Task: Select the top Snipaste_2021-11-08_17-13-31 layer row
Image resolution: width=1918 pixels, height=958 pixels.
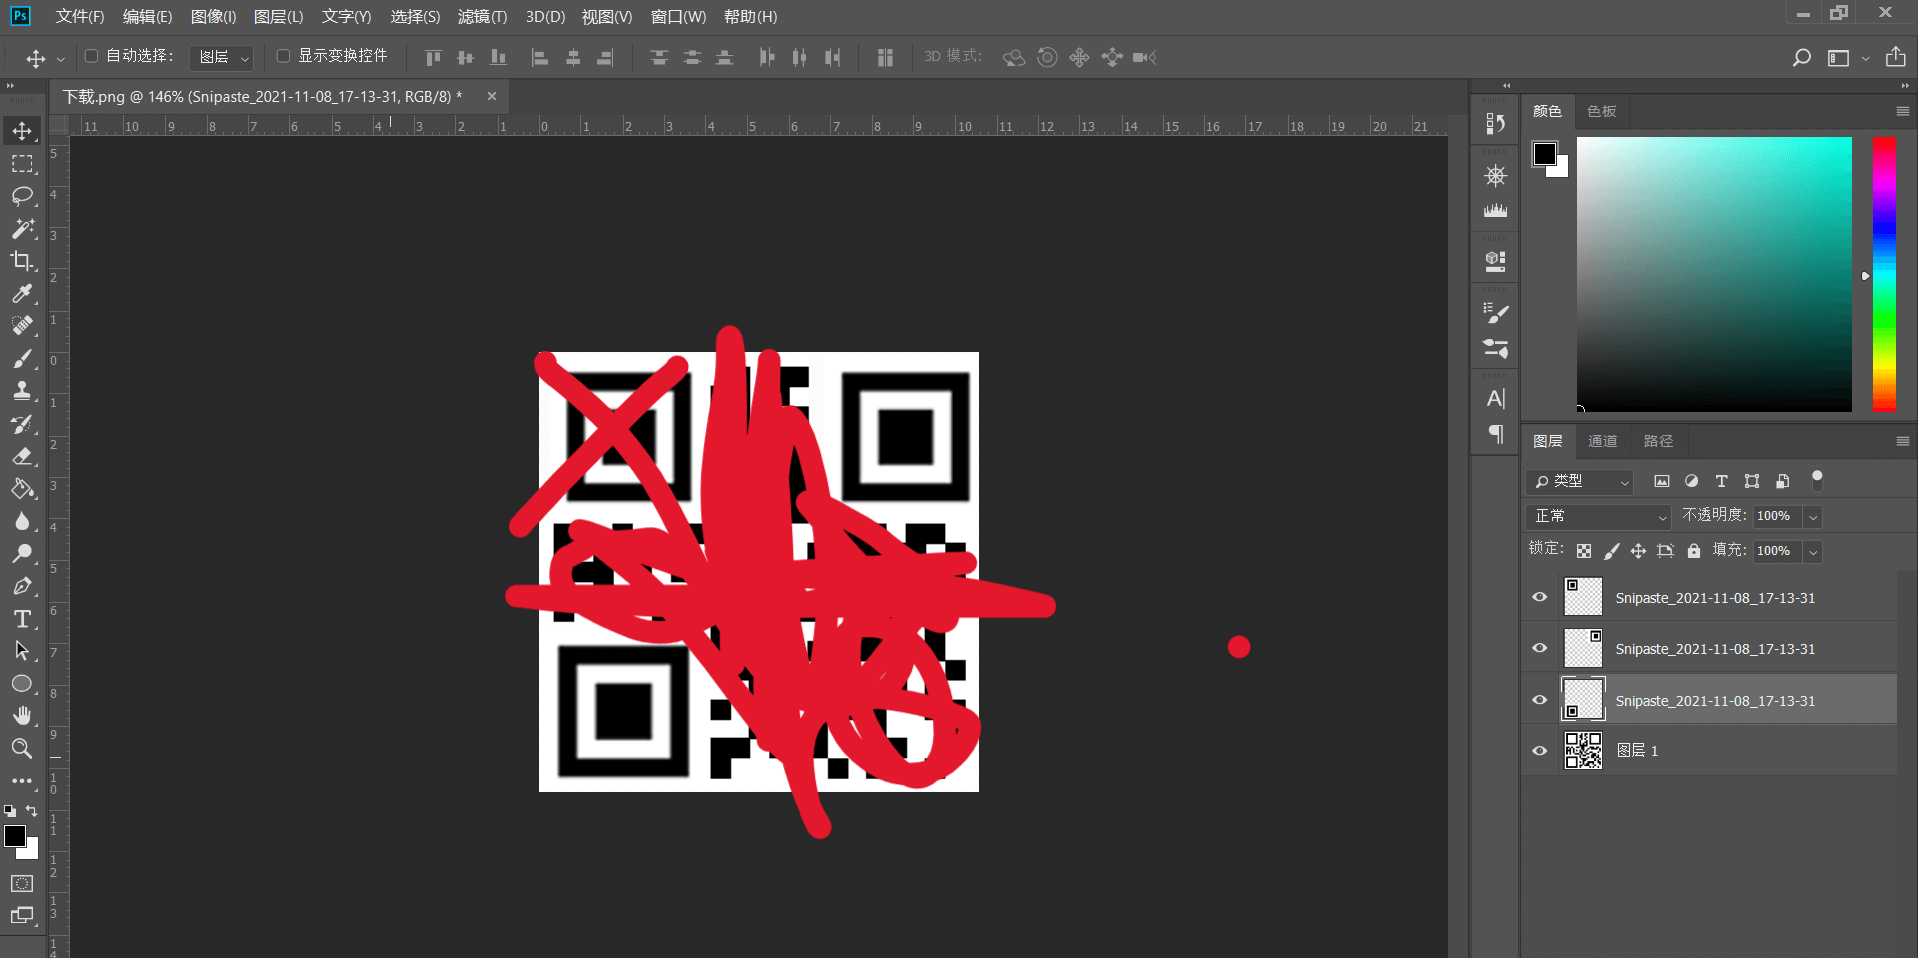Action: pos(1709,597)
